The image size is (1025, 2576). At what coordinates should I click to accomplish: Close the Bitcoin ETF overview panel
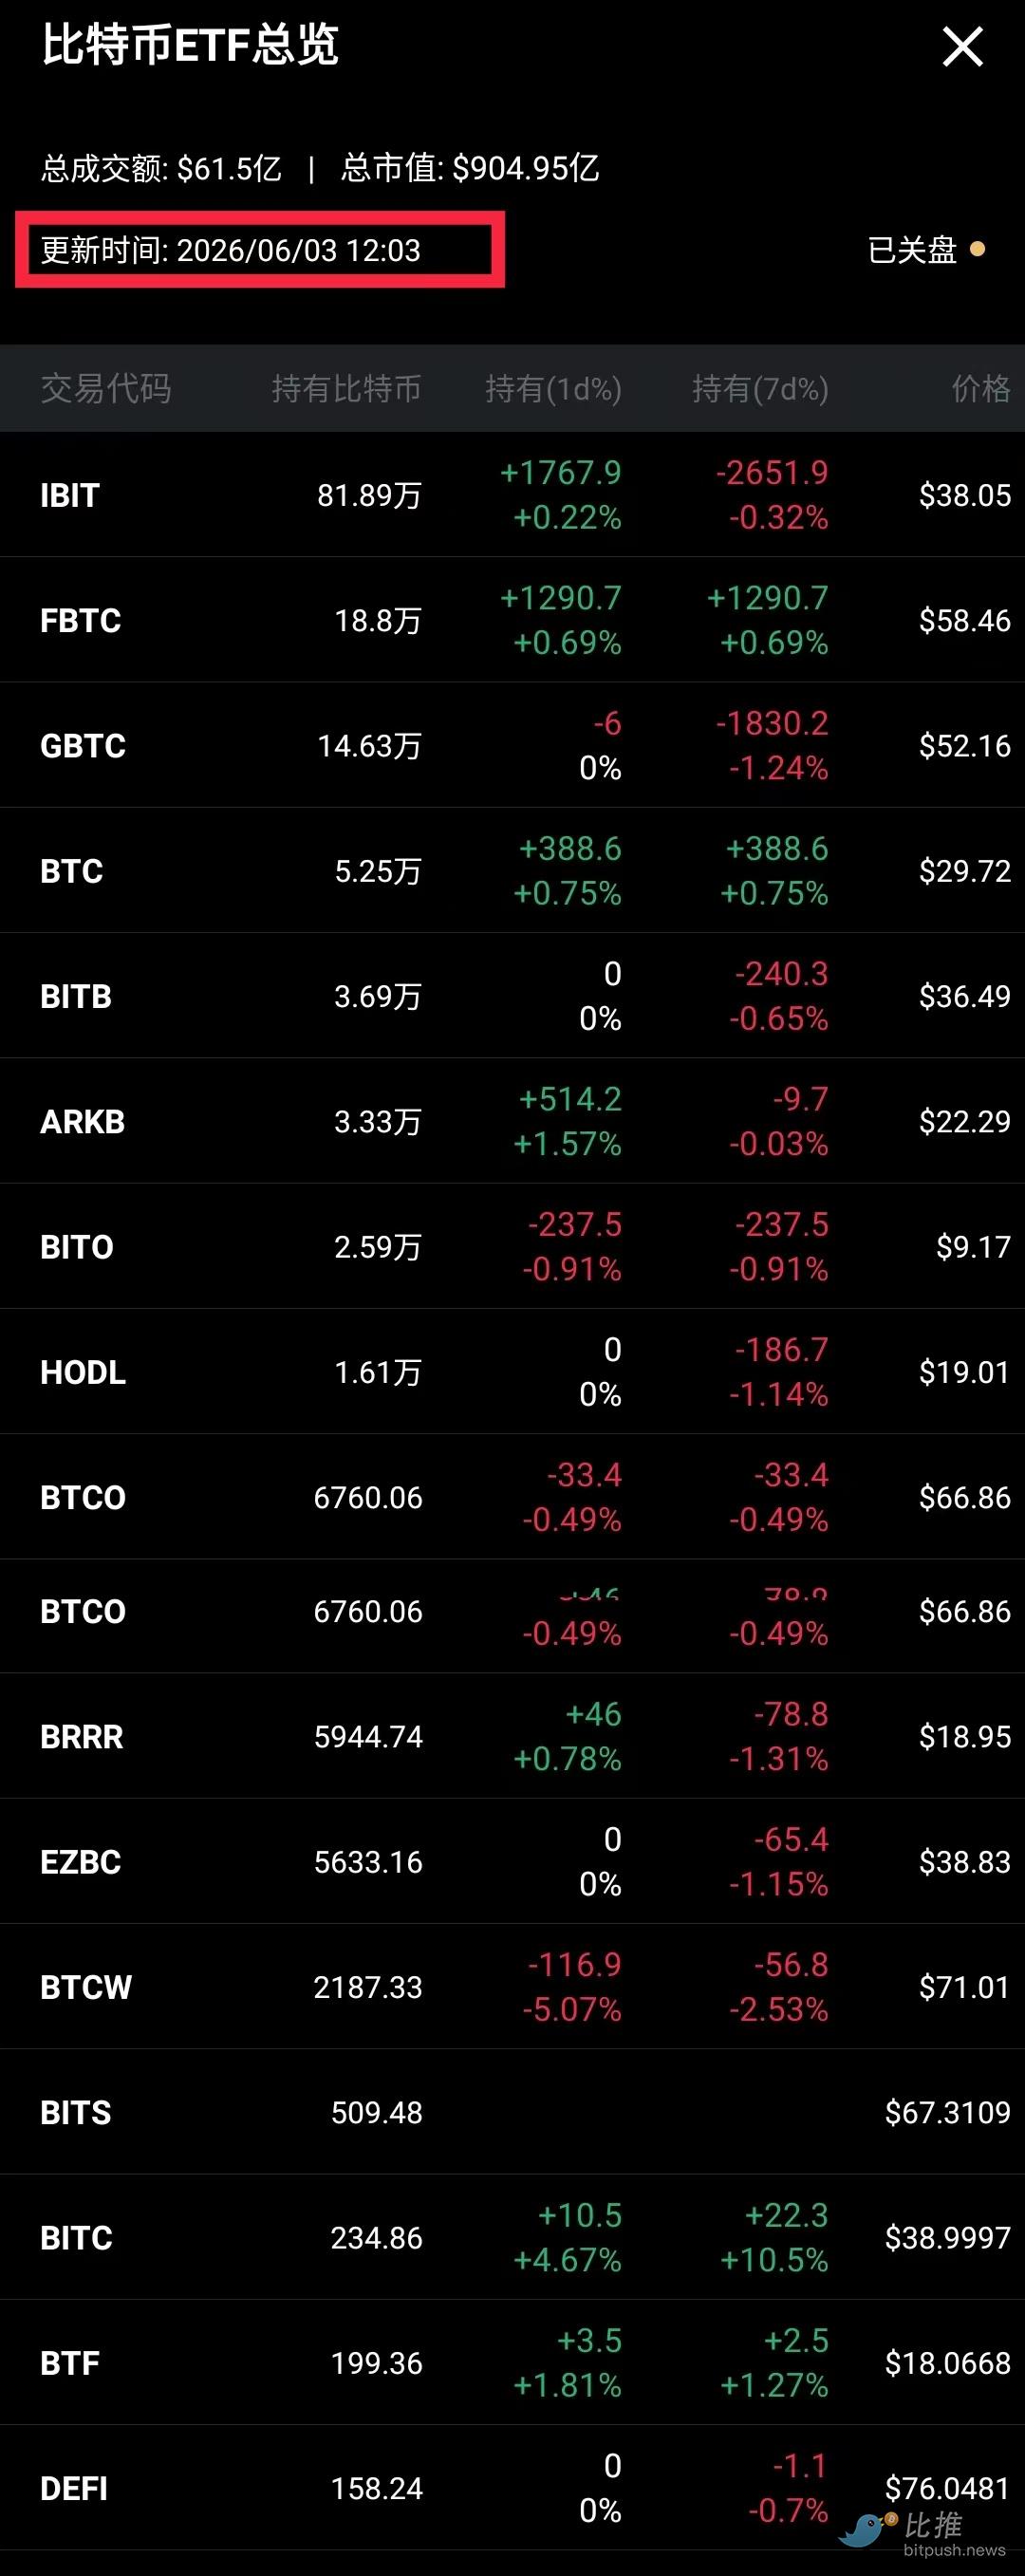tap(962, 47)
